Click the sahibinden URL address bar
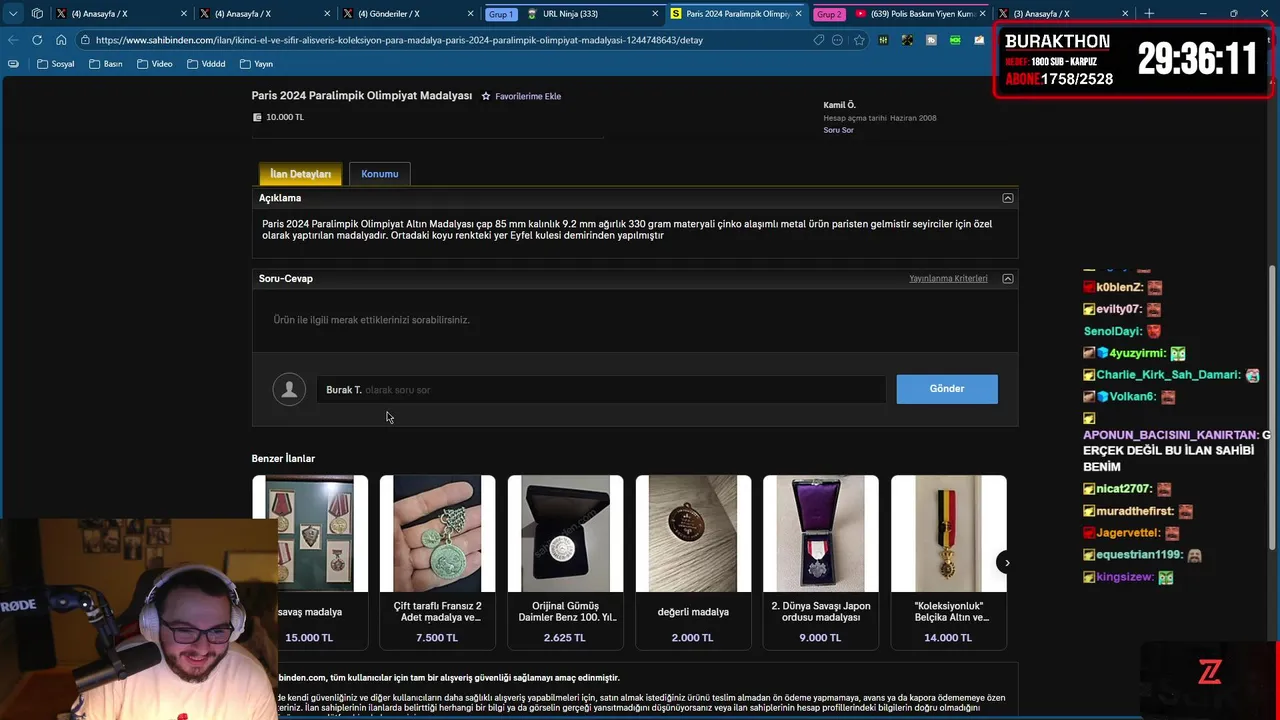The image size is (1280, 720). click(400, 40)
